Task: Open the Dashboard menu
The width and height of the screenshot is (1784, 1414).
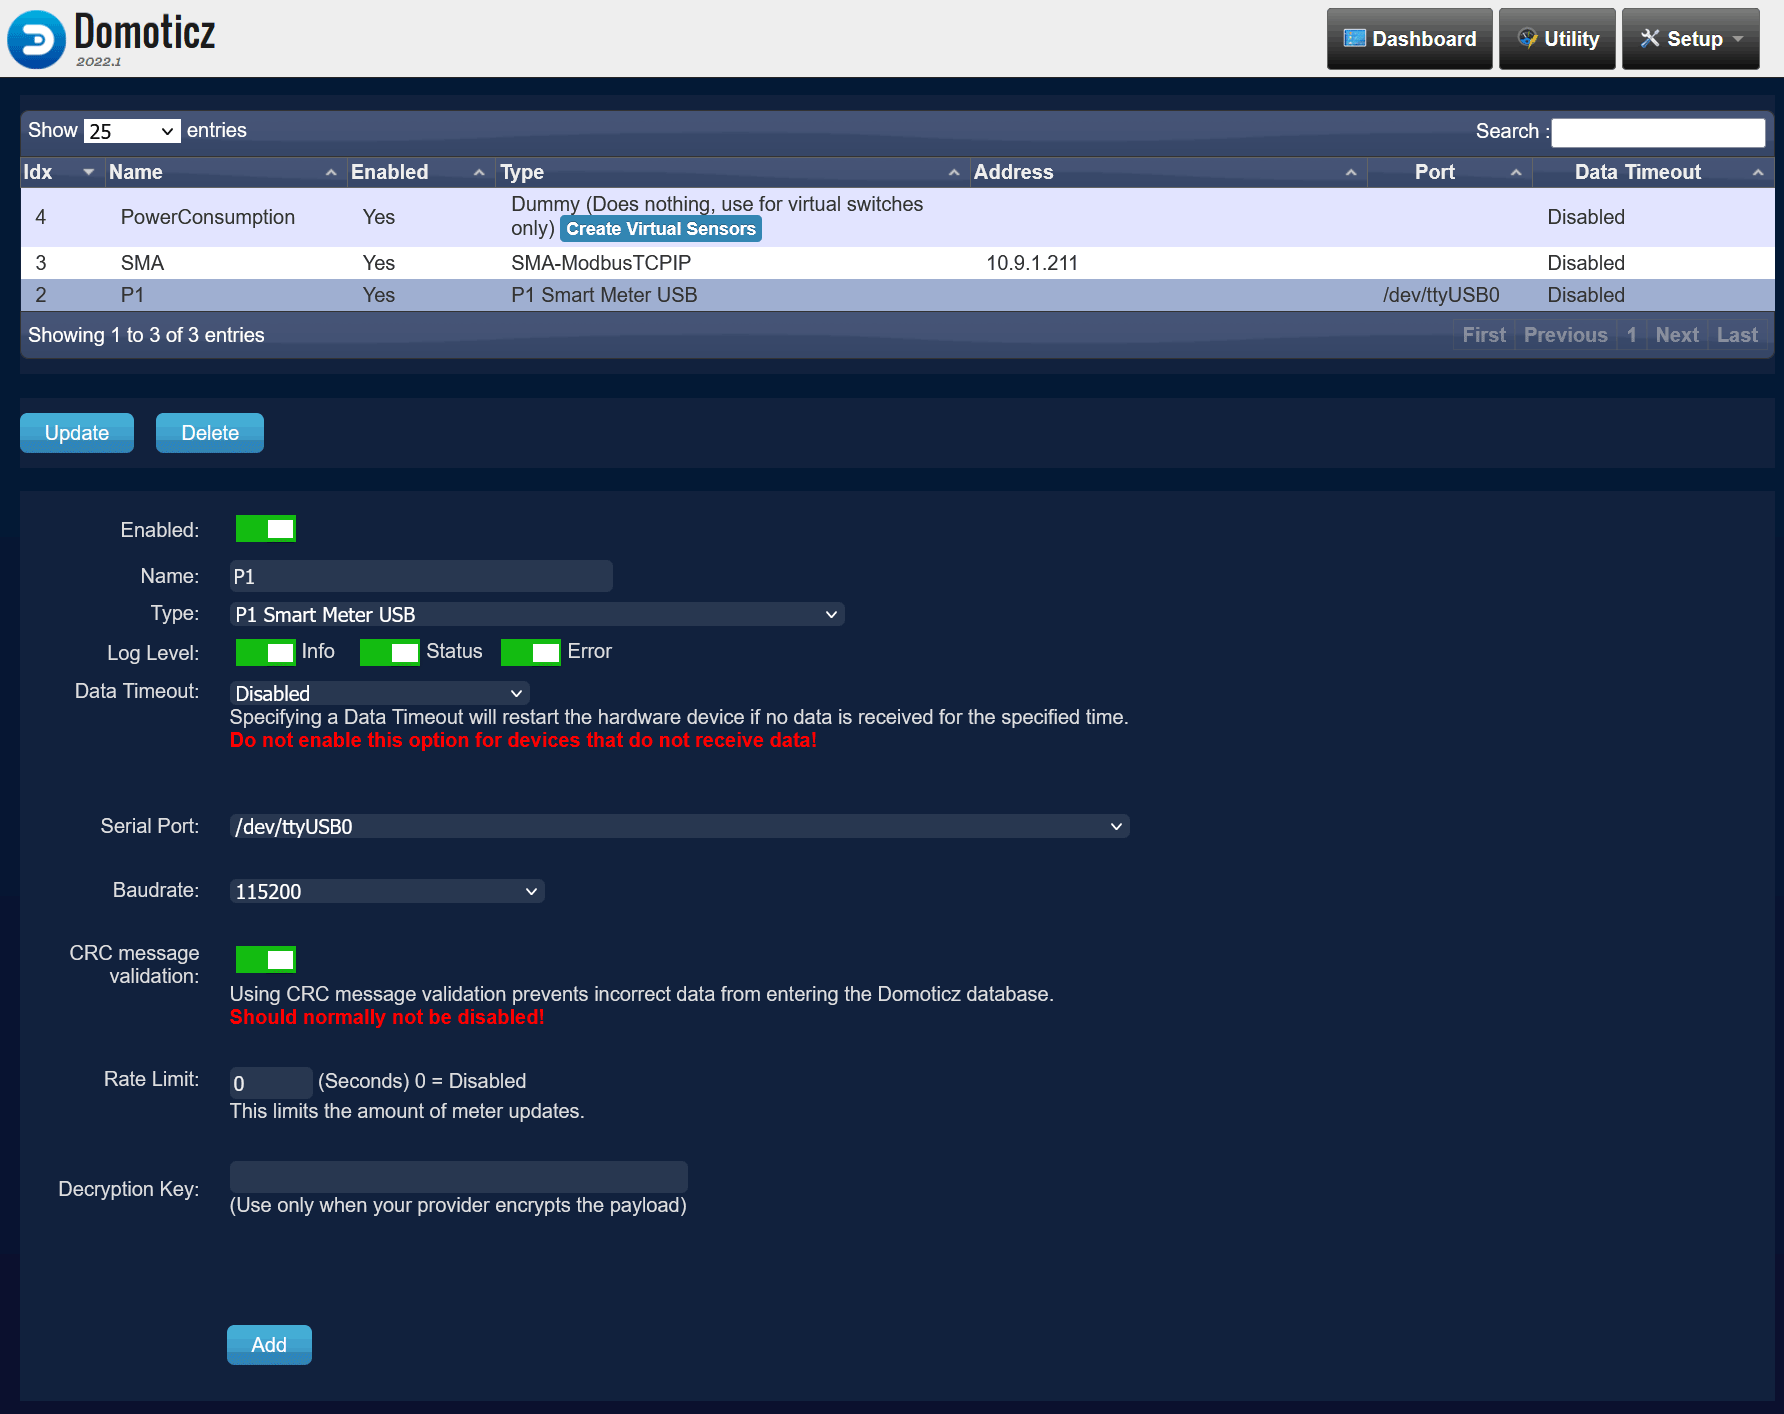Action: click(1409, 39)
